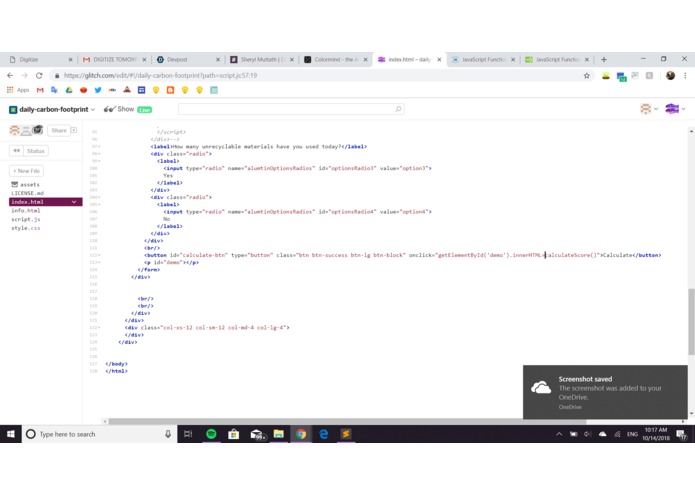Expand the index.html file options chevron

(x=74, y=202)
